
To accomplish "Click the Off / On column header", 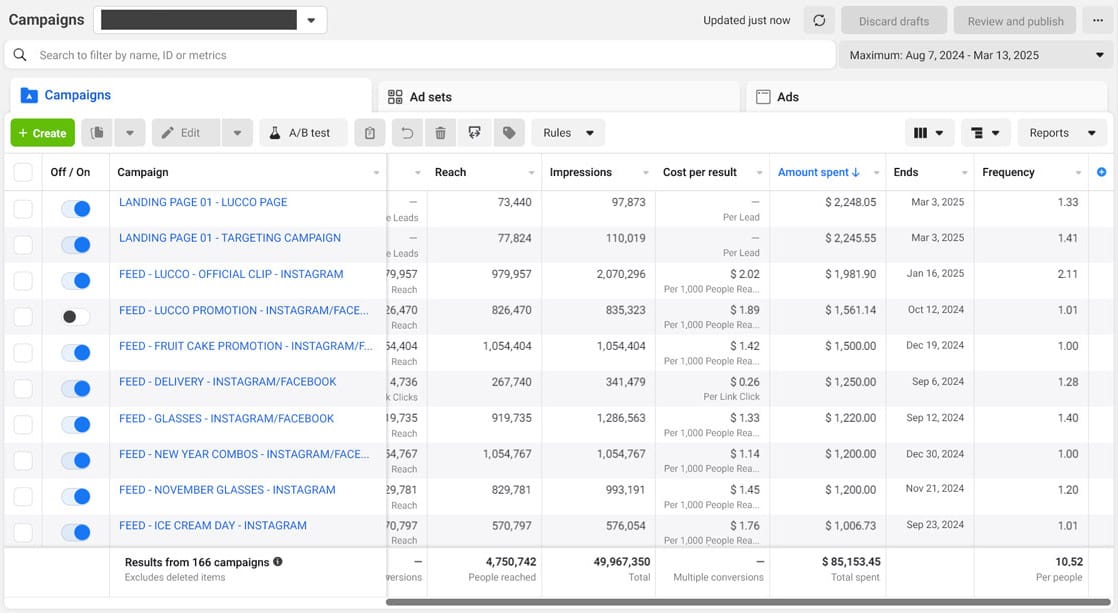I will click(x=70, y=172).
